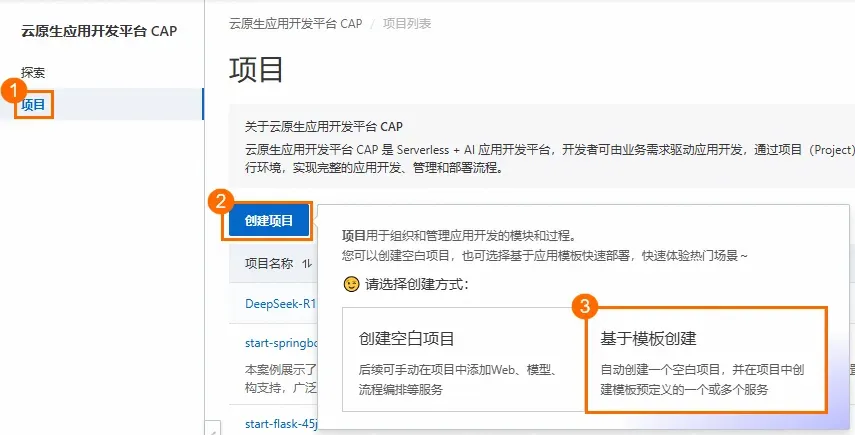The image size is (855, 435).
Task: Click the 关于云原生应用开发平台 CAP info banner
Action: click(542, 146)
